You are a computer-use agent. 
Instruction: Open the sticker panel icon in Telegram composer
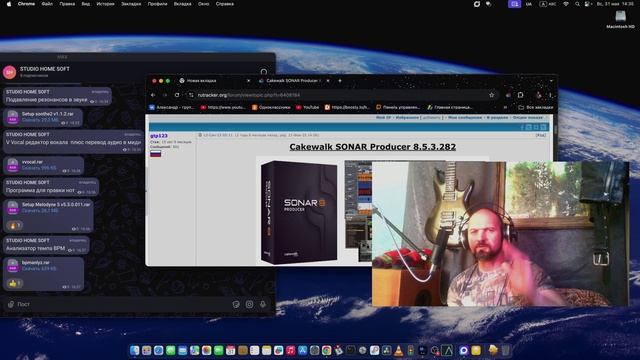(x=236, y=304)
